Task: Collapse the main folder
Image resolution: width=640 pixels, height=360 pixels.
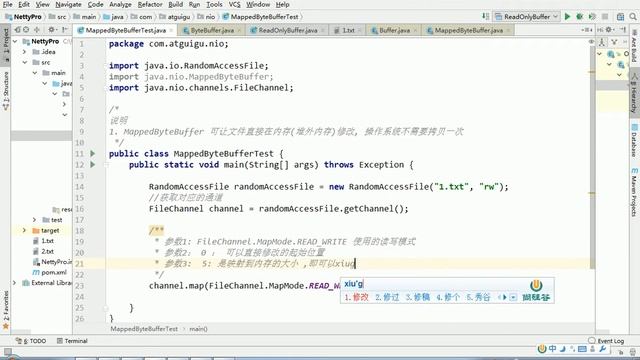Action: tap(35, 73)
